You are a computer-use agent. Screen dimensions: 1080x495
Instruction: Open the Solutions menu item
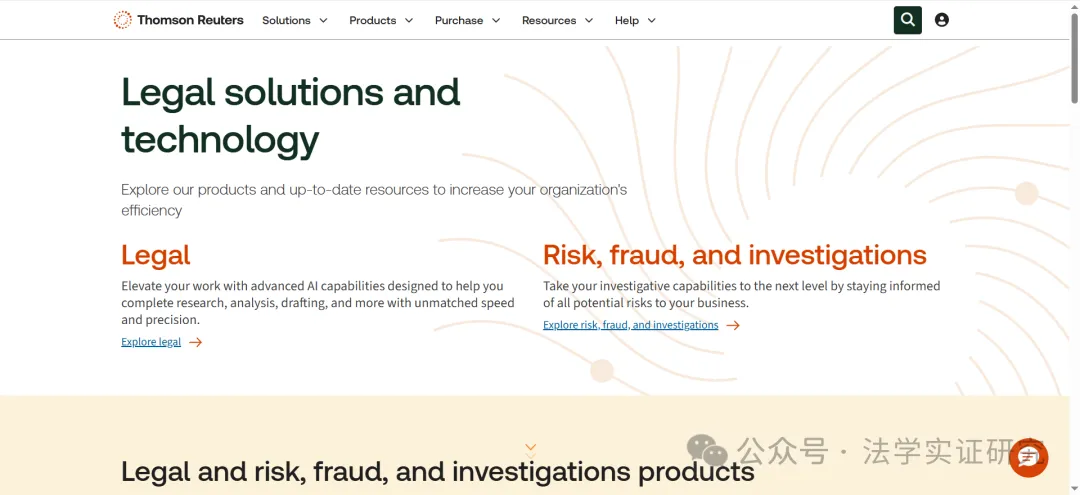coord(287,21)
